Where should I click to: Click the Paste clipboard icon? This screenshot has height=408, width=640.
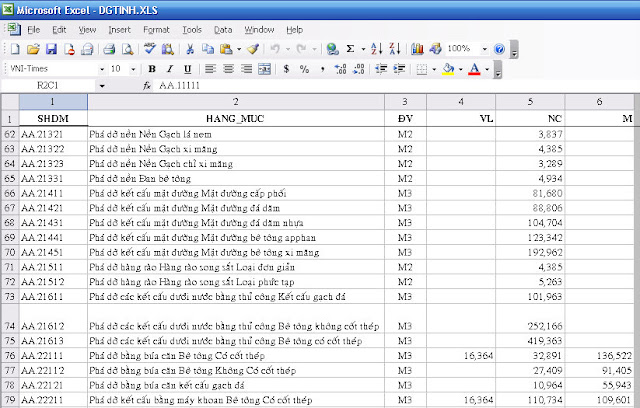coord(226,49)
